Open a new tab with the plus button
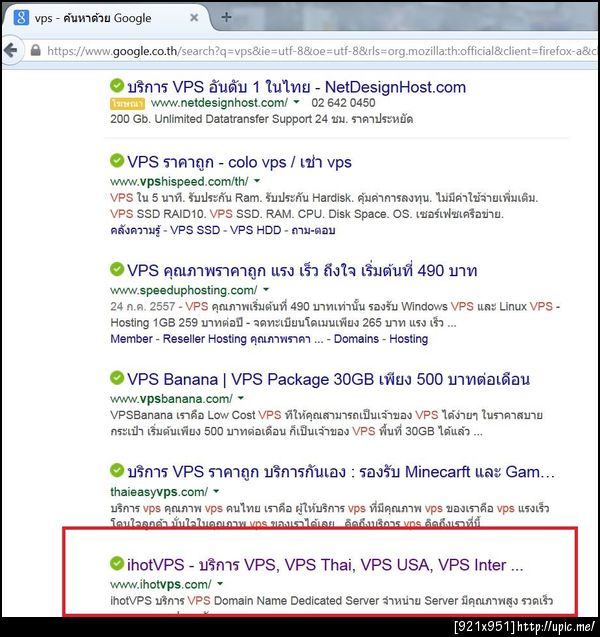This screenshot has height=637, width=600. tap(226, 17)
